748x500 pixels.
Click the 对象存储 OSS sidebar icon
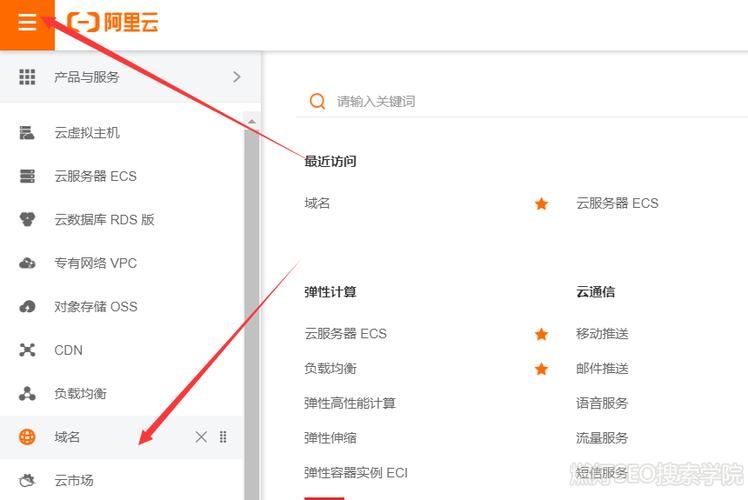coord(27,306)
